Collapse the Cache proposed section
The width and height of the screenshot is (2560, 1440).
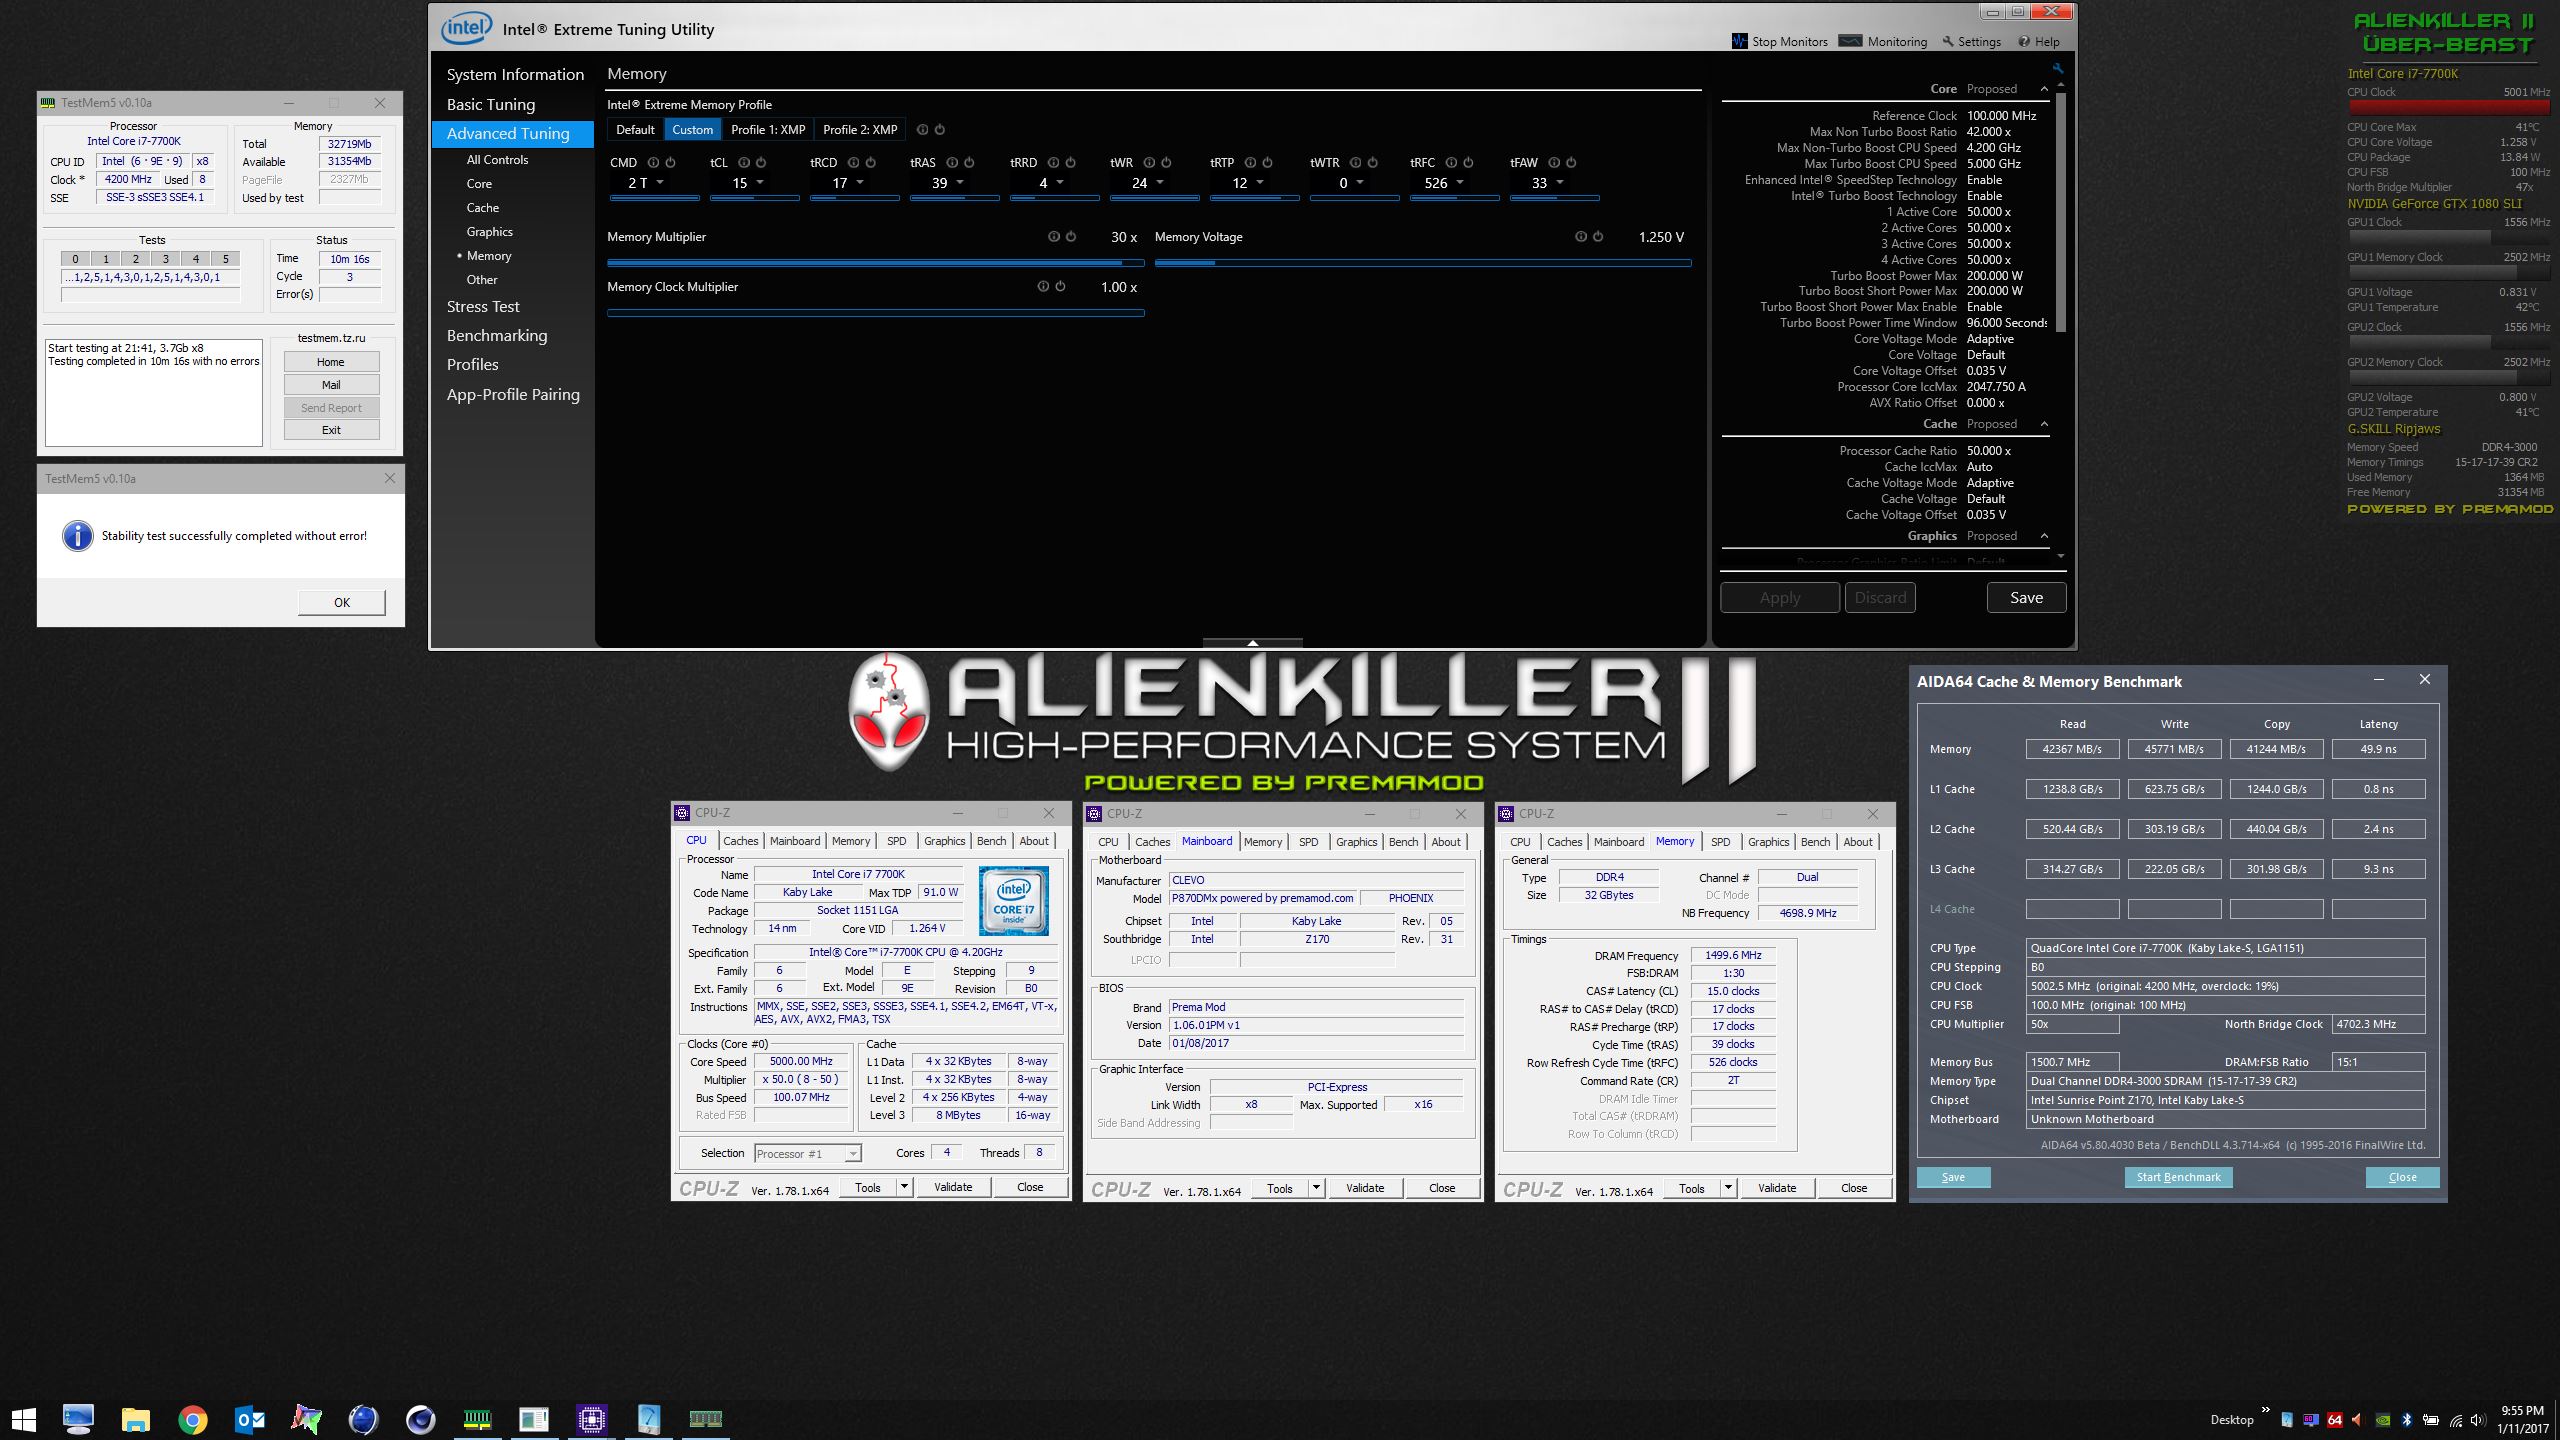tap(2044, 424)
